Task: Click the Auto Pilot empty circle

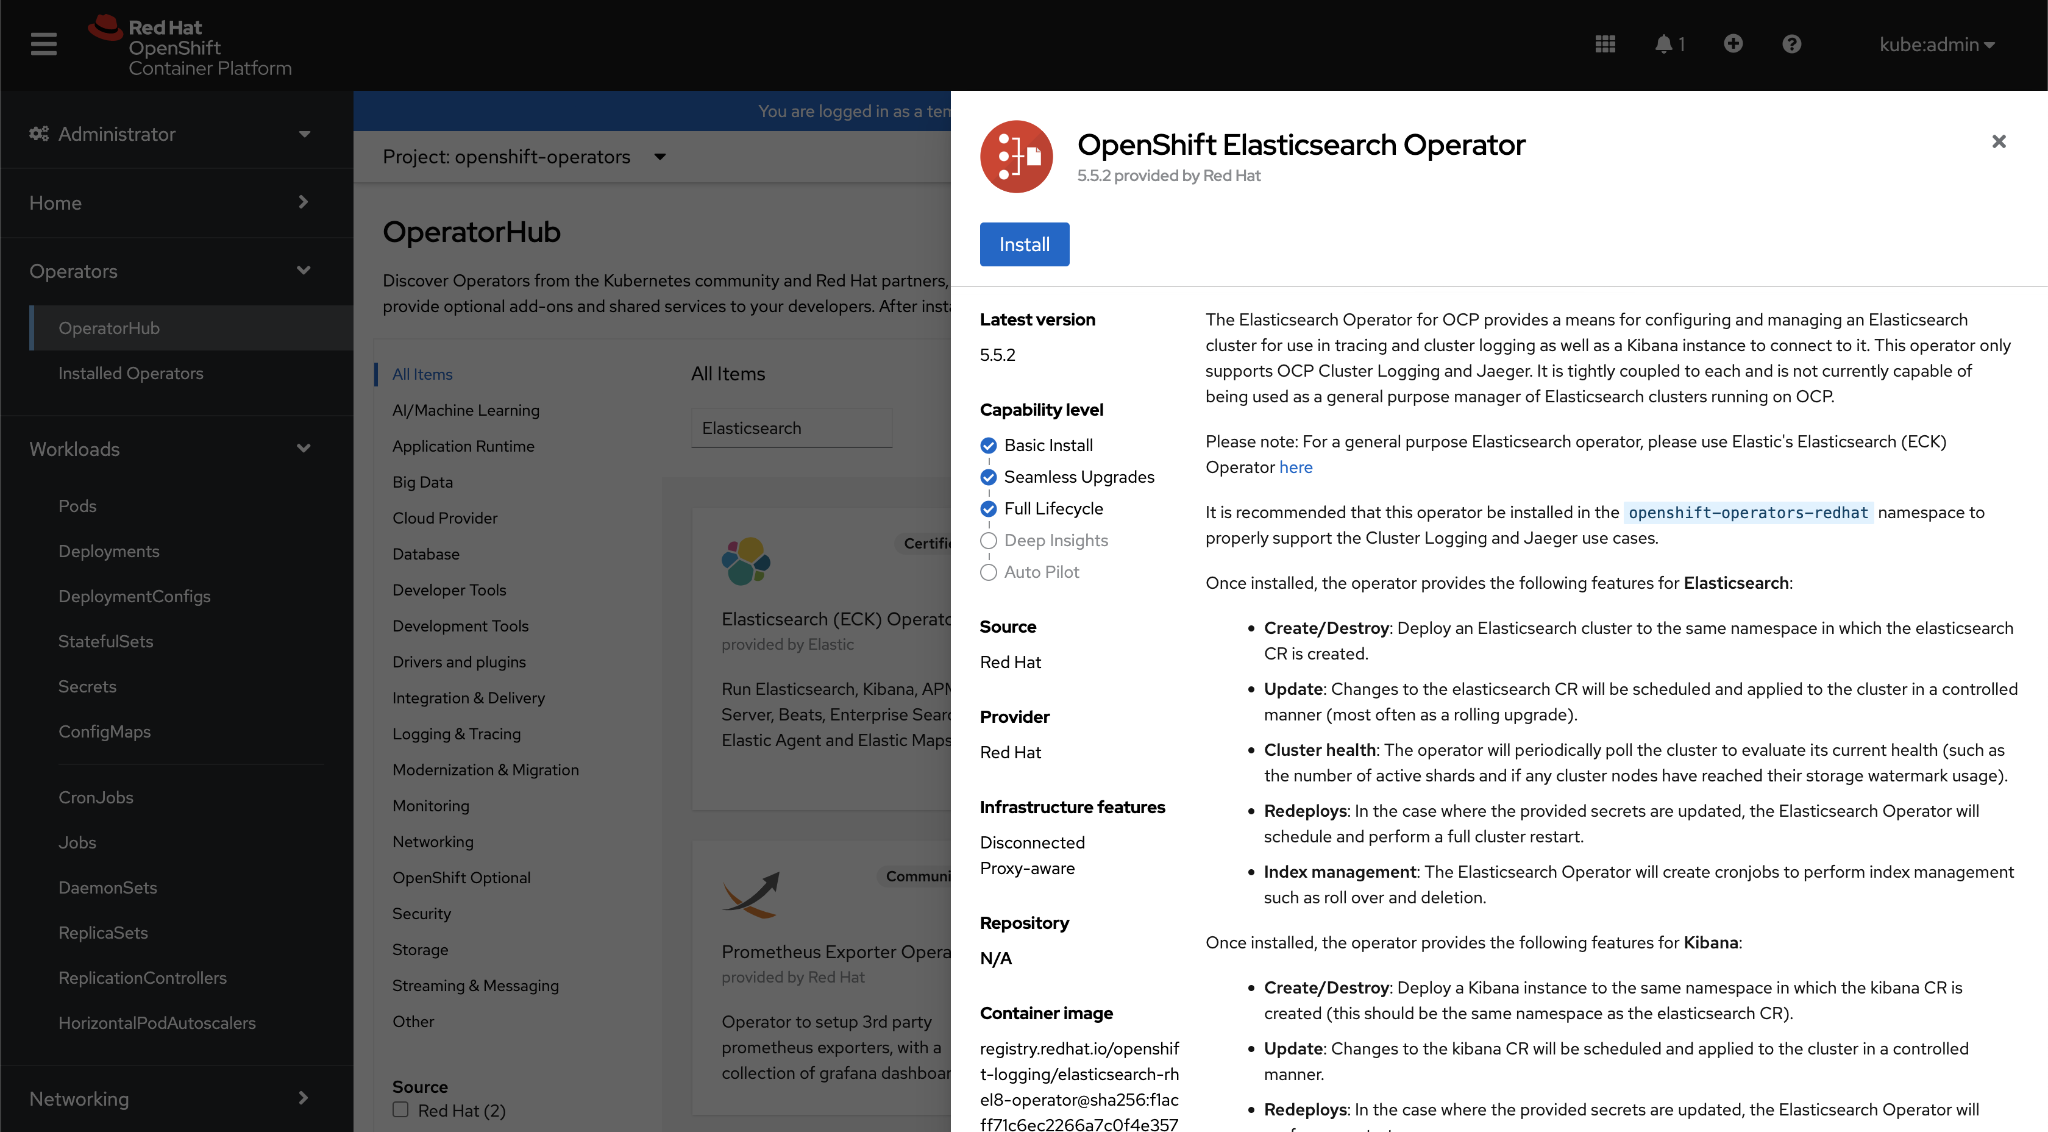Action: 988,572
